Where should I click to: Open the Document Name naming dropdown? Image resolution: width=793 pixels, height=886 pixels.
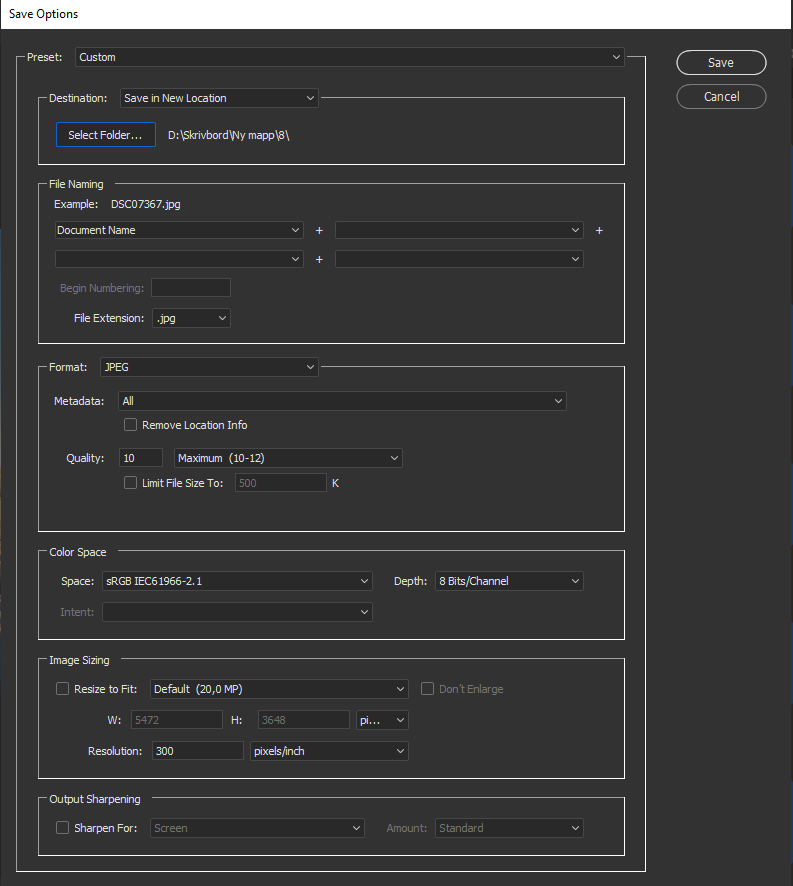[179, 230]
